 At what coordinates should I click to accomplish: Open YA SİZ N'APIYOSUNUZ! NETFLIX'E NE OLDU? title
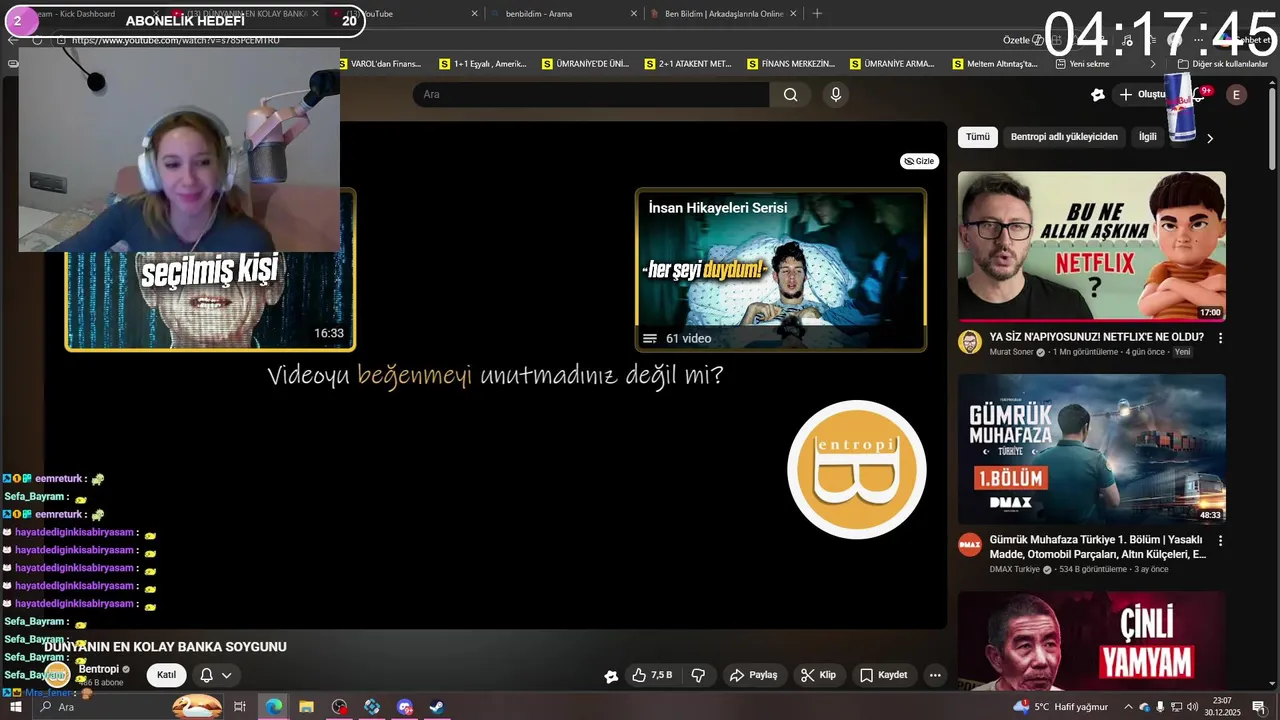[1097, 337]
